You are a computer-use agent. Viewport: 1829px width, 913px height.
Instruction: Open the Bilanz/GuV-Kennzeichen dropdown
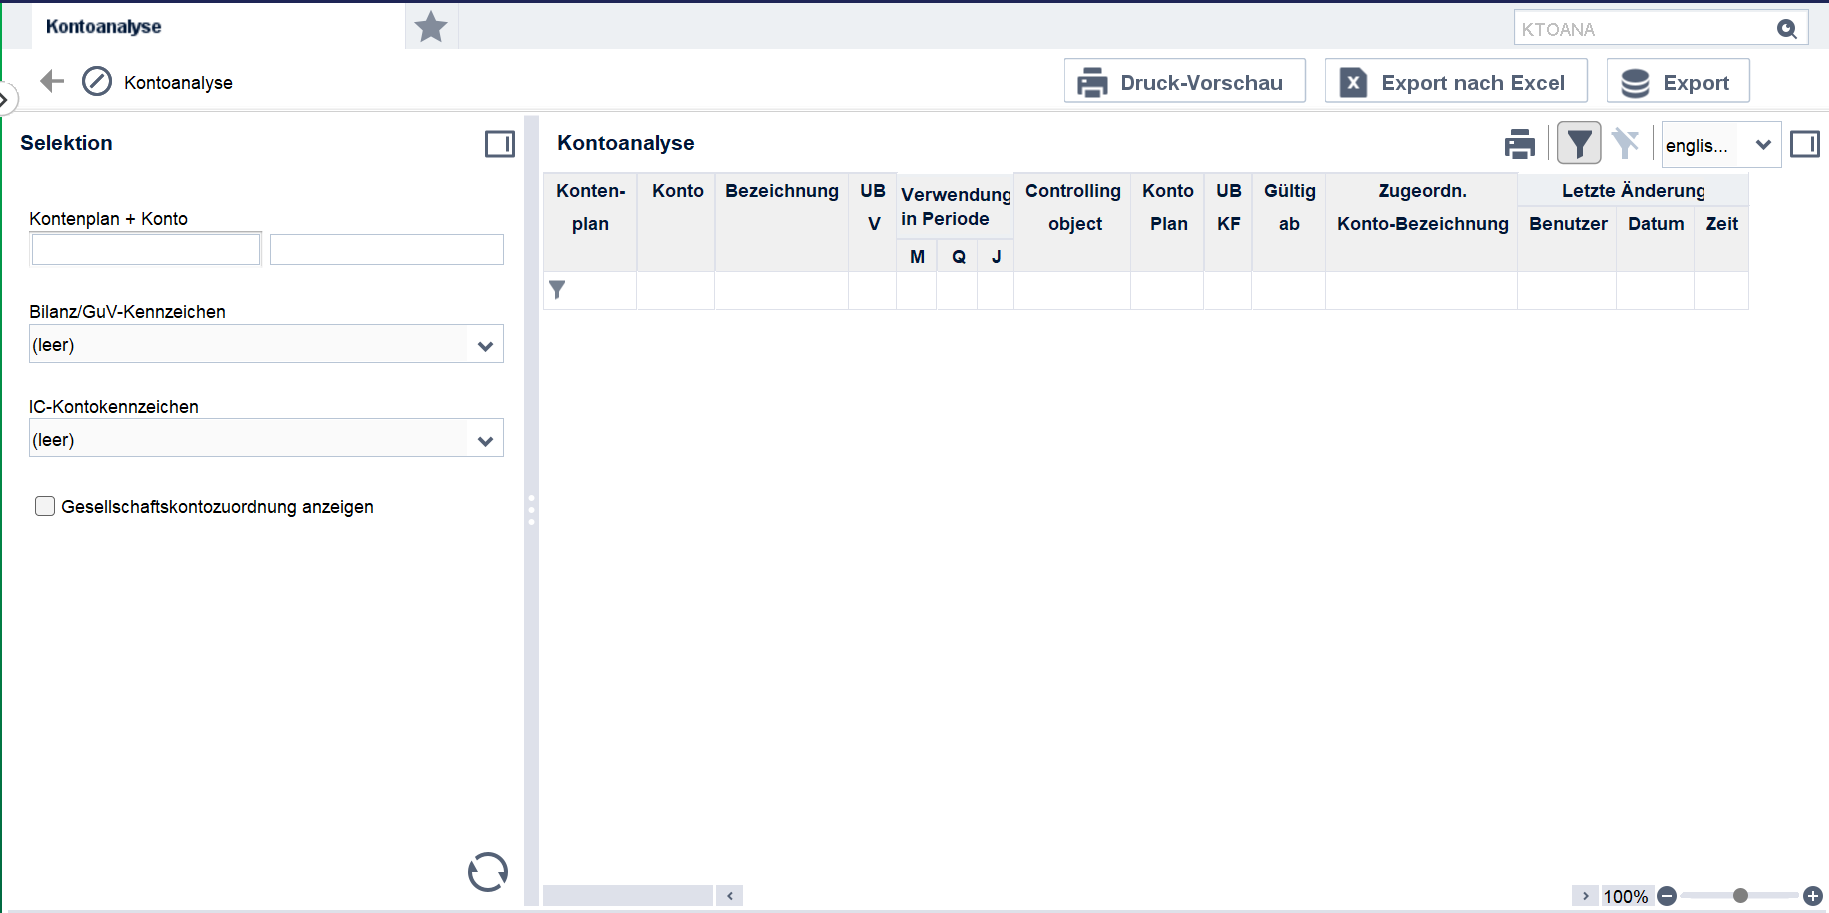pyautogui.click(x=266, y=345)
